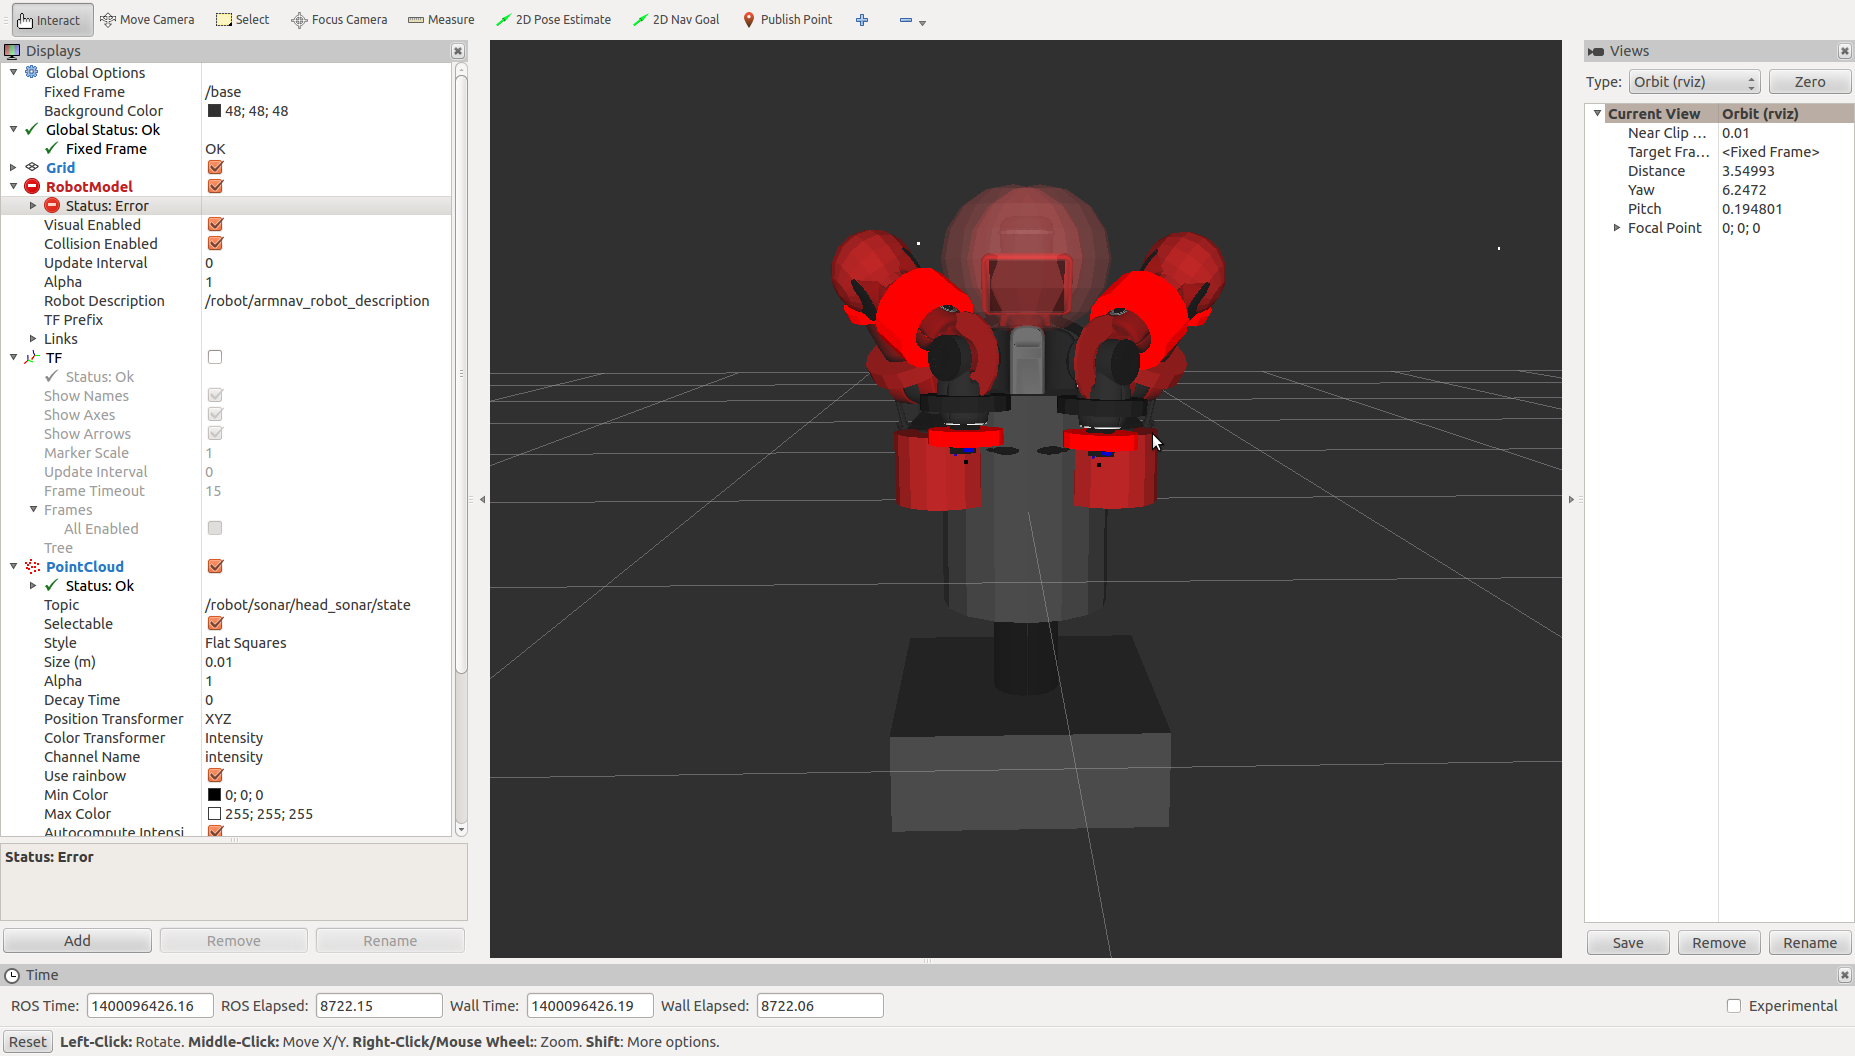Expand the RobotModel Status: Error node

tap(33, 205)
